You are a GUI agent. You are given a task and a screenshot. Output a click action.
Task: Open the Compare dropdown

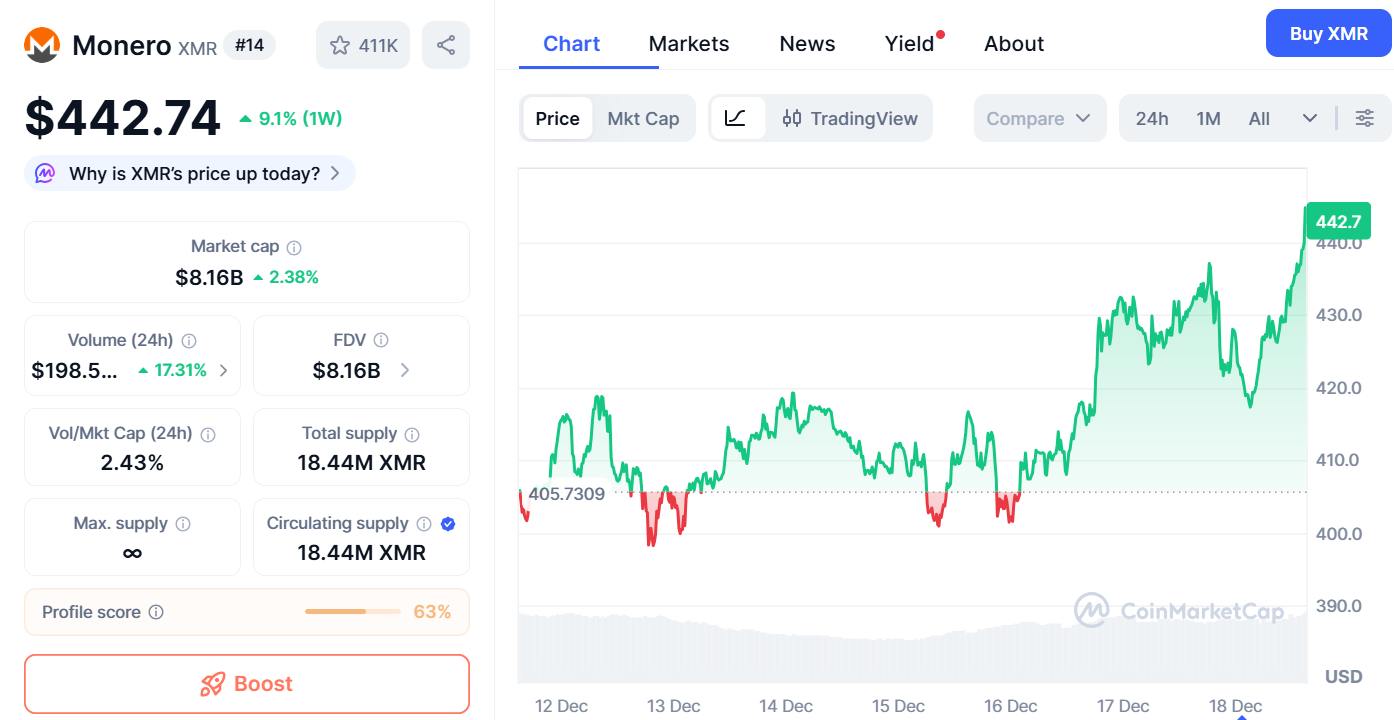click(x=1040, y=118)
